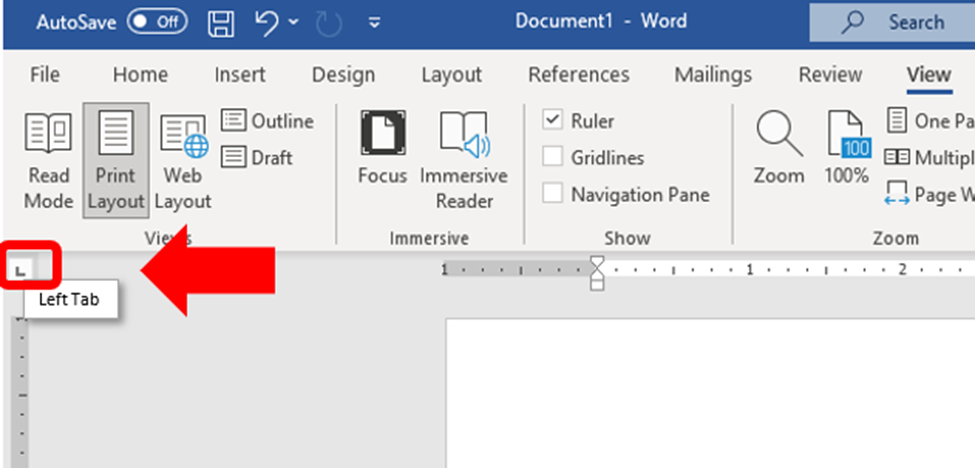The image size is (975, 468).
Task: Open the Undo history dropdown arrow
Action: tap(293, 23)
